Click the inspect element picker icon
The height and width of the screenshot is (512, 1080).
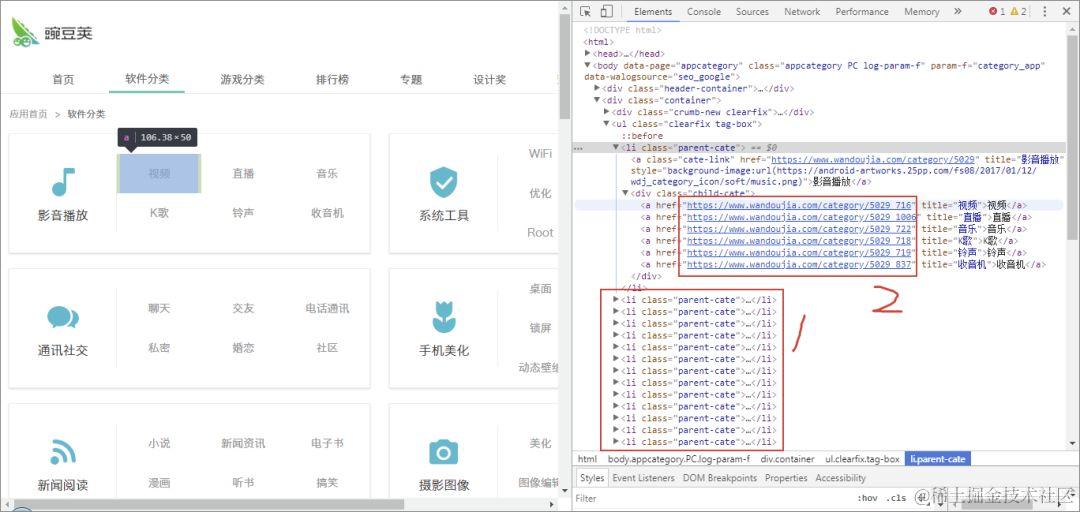click(585, 11)
